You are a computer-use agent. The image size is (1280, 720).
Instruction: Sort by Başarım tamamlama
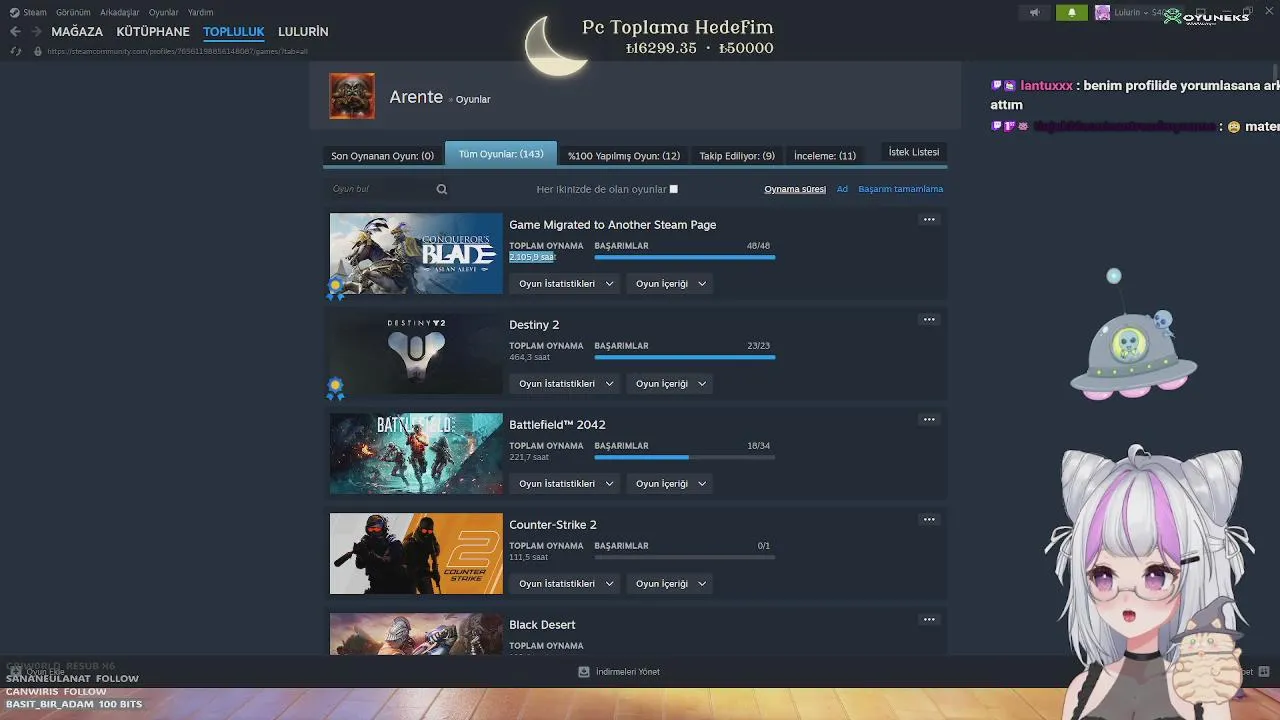[x=900, y=189]
